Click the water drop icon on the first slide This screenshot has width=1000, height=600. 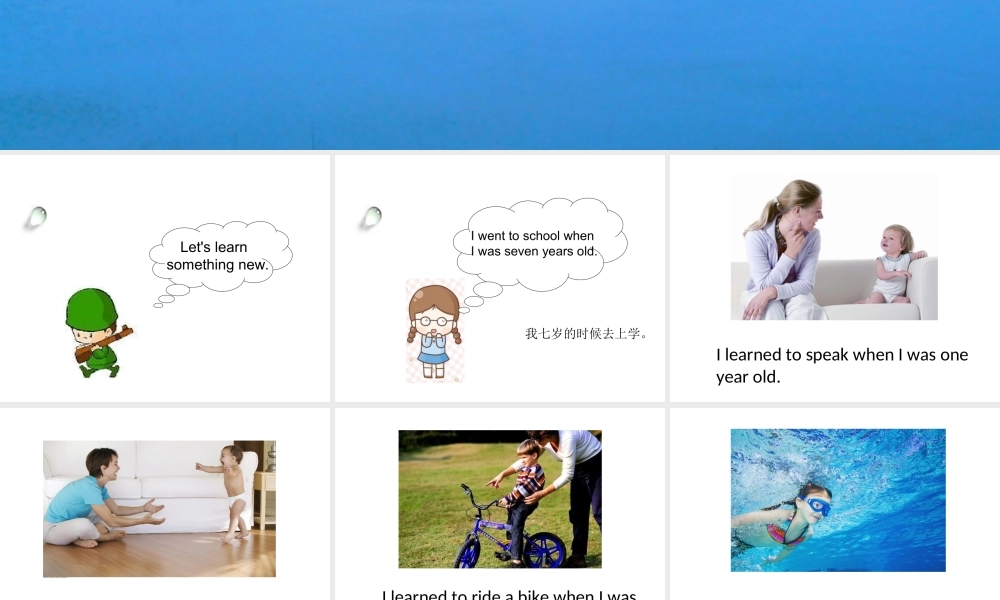pyautogui.click(x=37, y=216)
